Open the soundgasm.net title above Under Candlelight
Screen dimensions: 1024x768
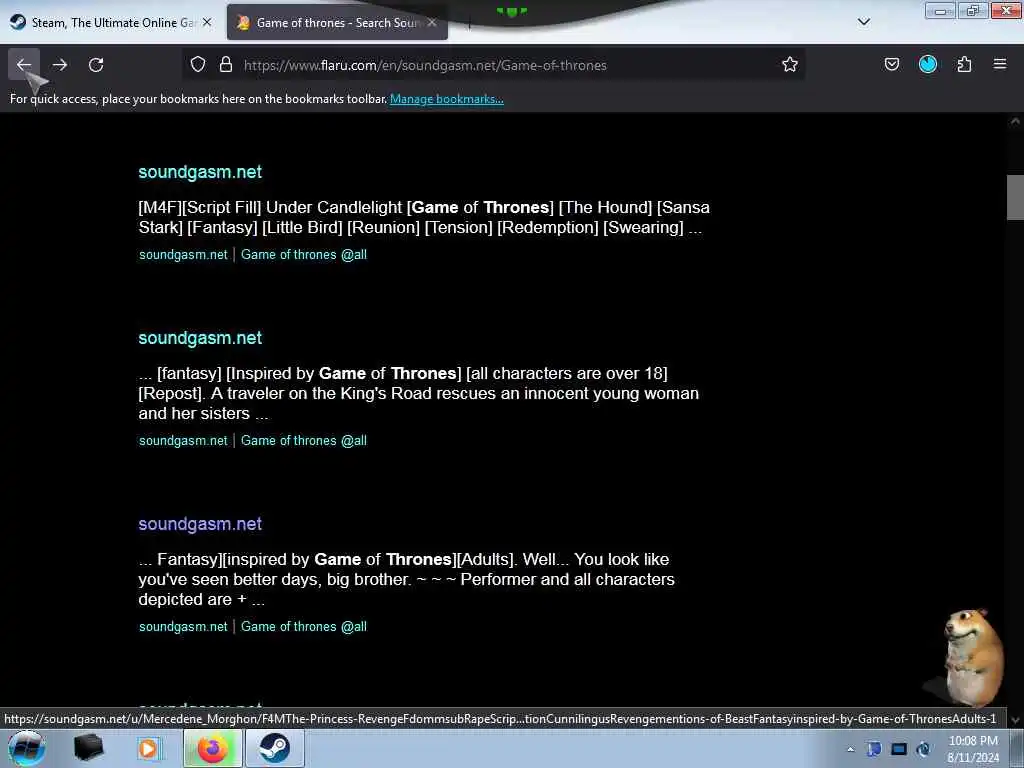click(200, 172)
